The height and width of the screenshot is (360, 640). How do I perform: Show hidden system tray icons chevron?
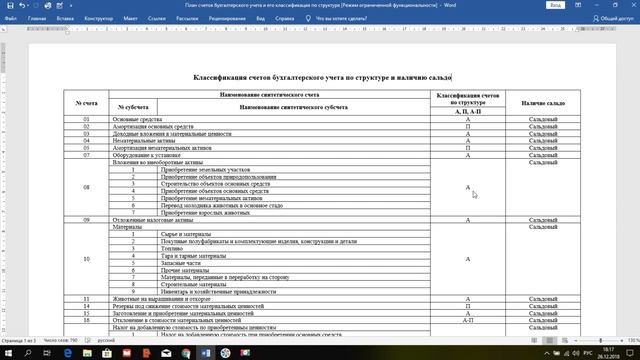(x=547, y=353)
